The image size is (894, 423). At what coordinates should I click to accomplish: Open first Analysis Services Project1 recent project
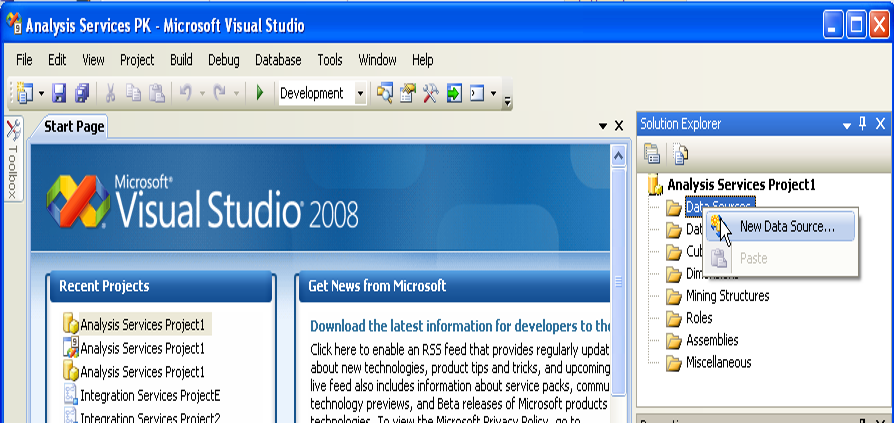(142, 324)
